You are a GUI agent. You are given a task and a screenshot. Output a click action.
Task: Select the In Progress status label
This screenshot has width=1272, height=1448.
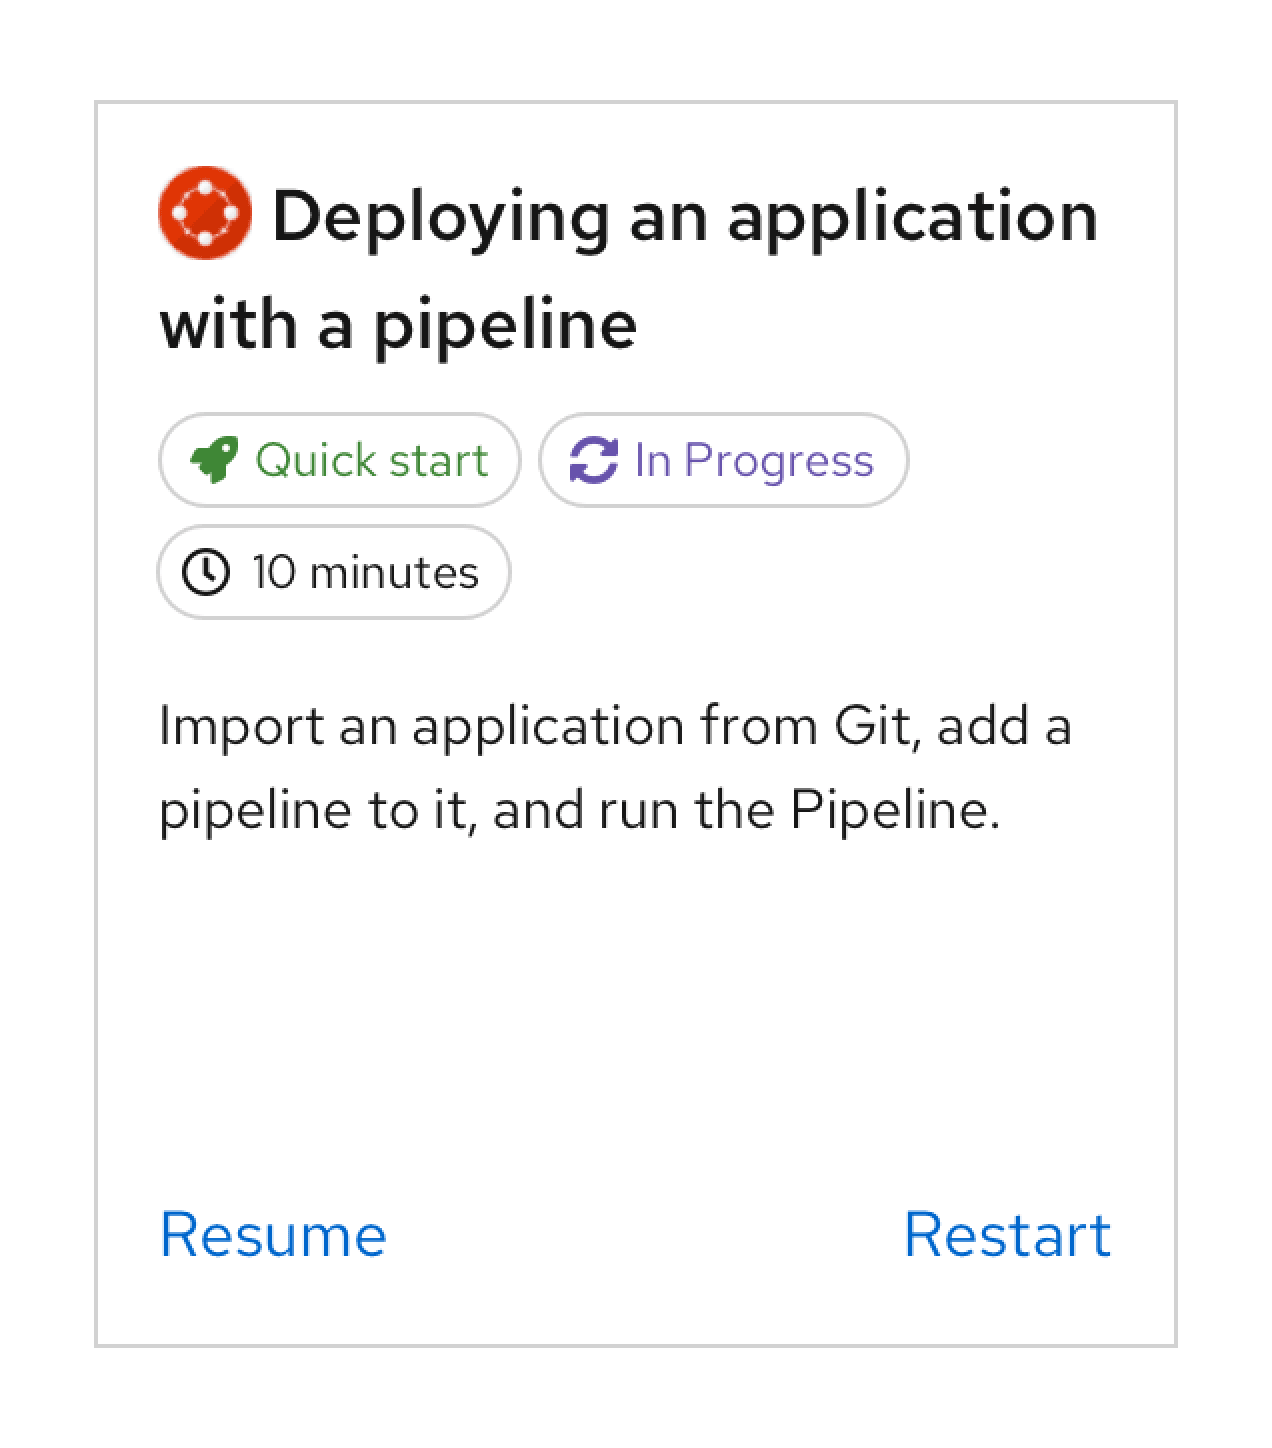pos(723,460)
